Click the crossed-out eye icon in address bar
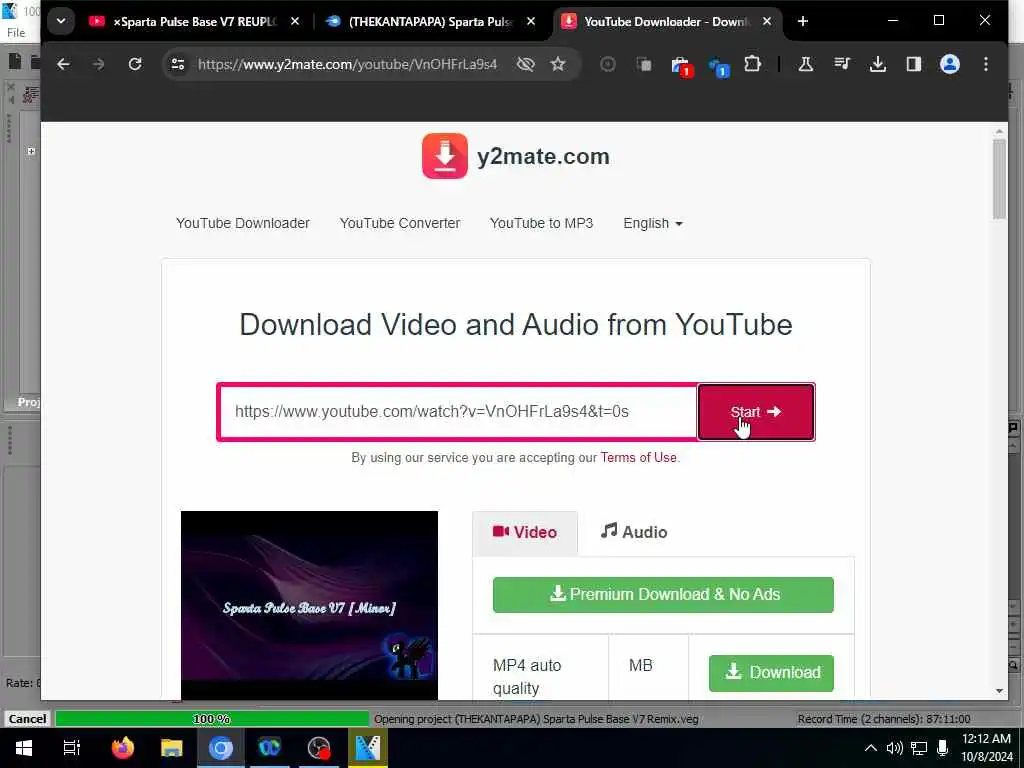 pyautogui.click(x=526, y=64)
